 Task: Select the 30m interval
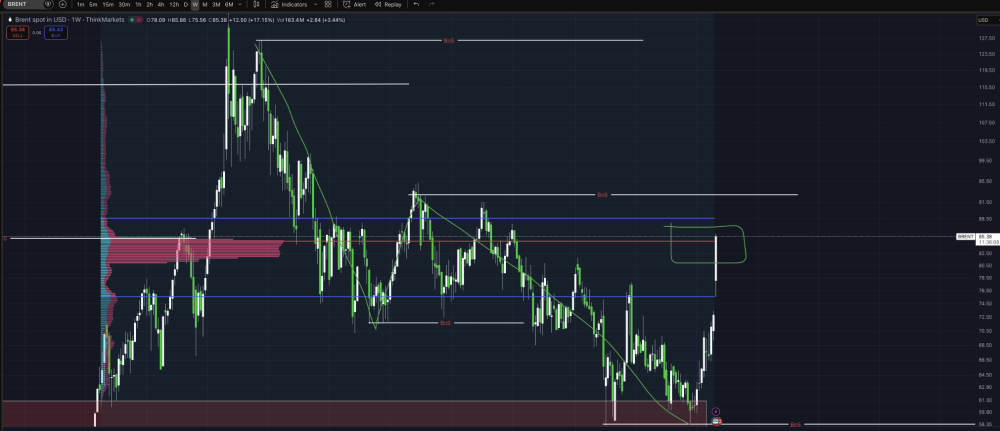[124, 4]
